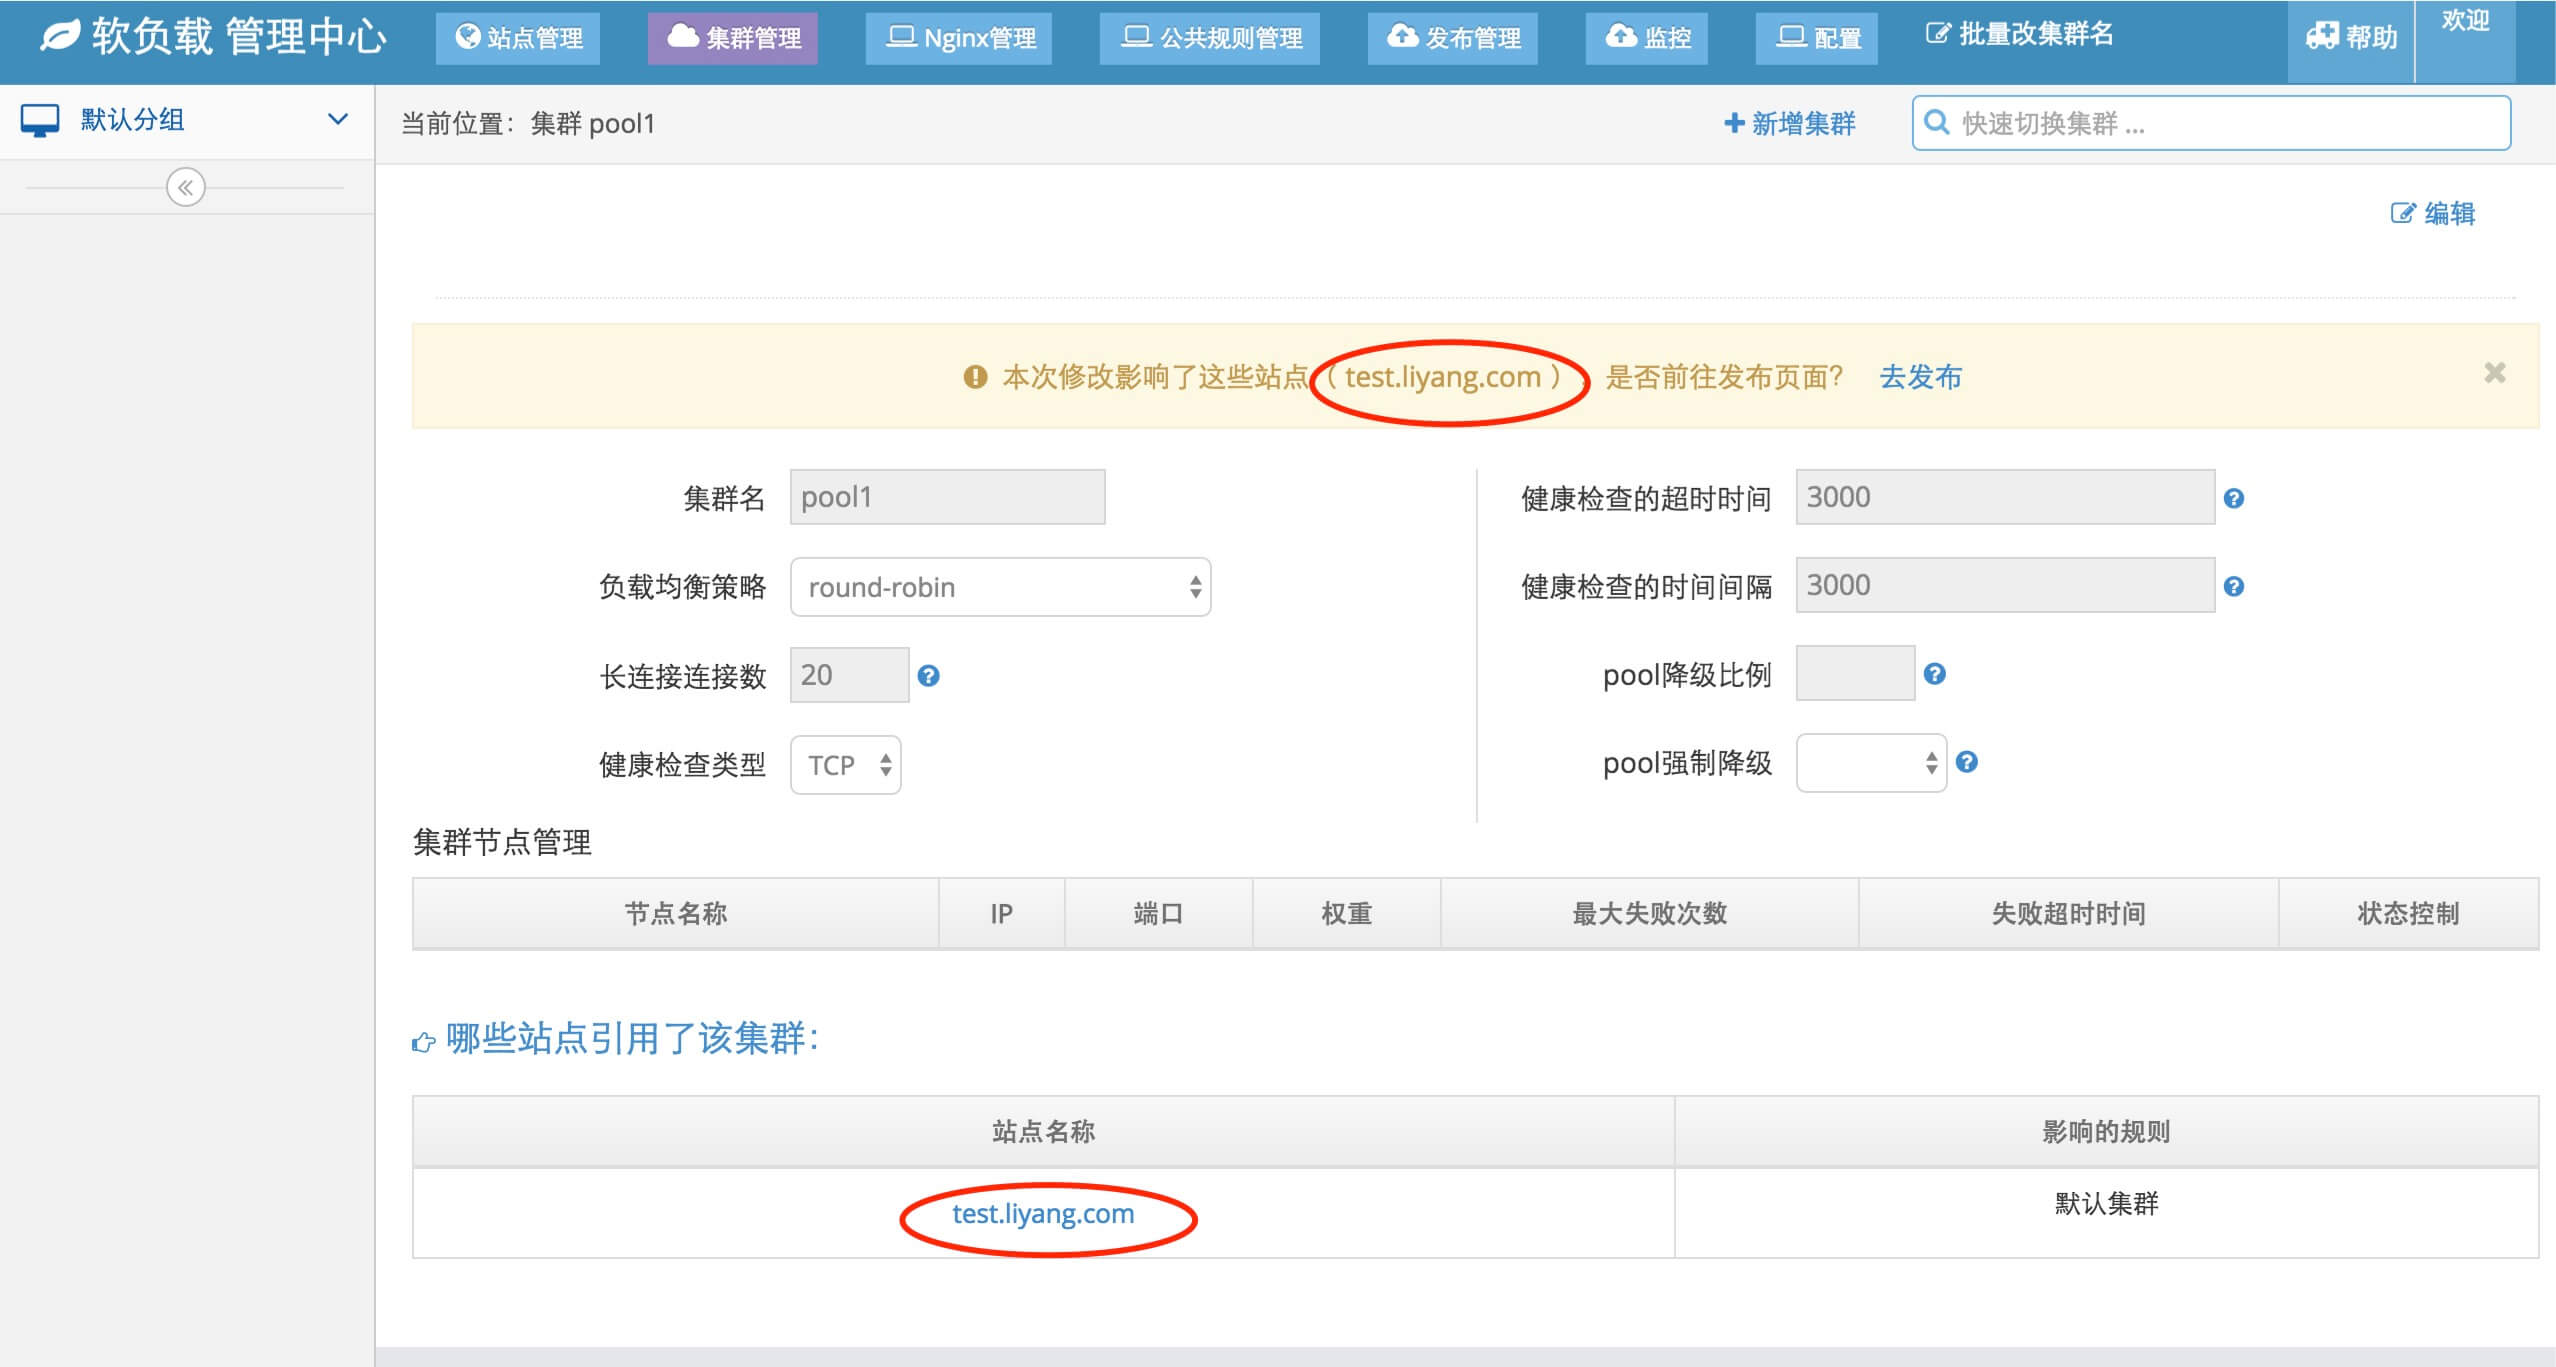Viewport: 2556px width, 1367px height.
Task: Click 最大失败次数 column header
Action: click(1650, 913)
